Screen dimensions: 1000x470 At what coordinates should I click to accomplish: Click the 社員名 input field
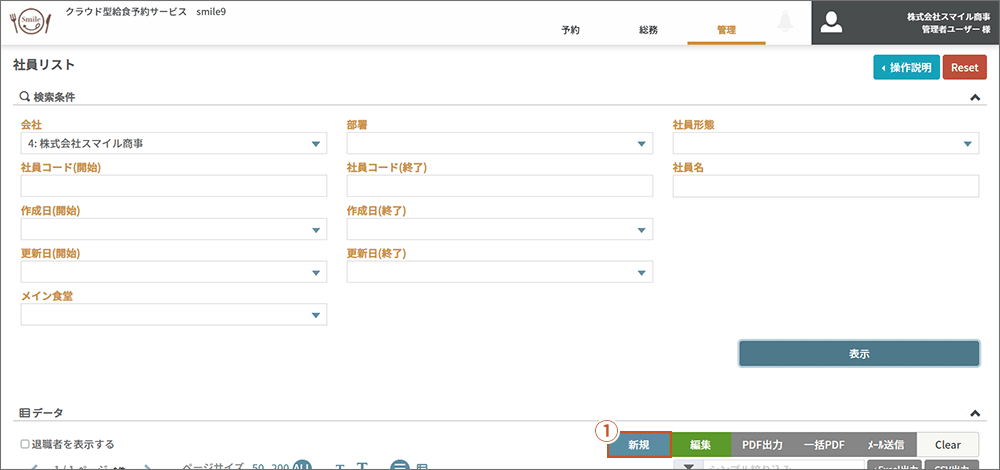point(825,187)
